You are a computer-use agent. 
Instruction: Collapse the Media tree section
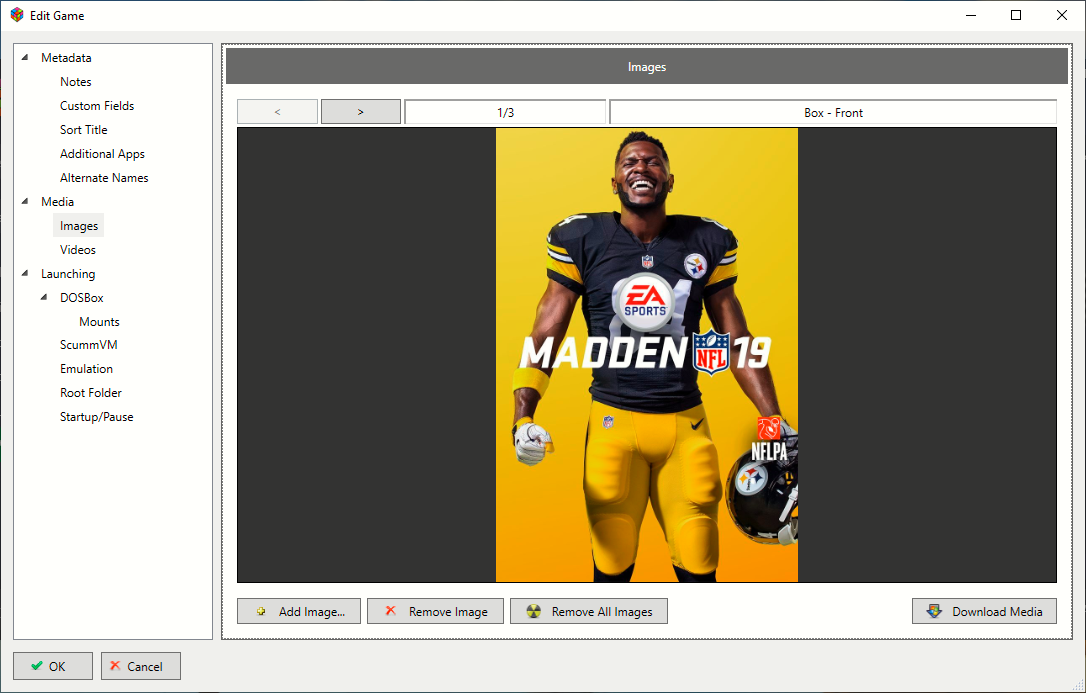(x=25, y=201)
